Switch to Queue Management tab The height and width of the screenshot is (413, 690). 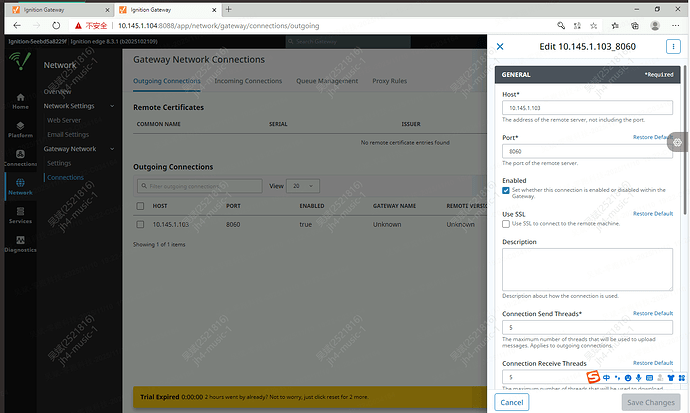tap(327, 81)
